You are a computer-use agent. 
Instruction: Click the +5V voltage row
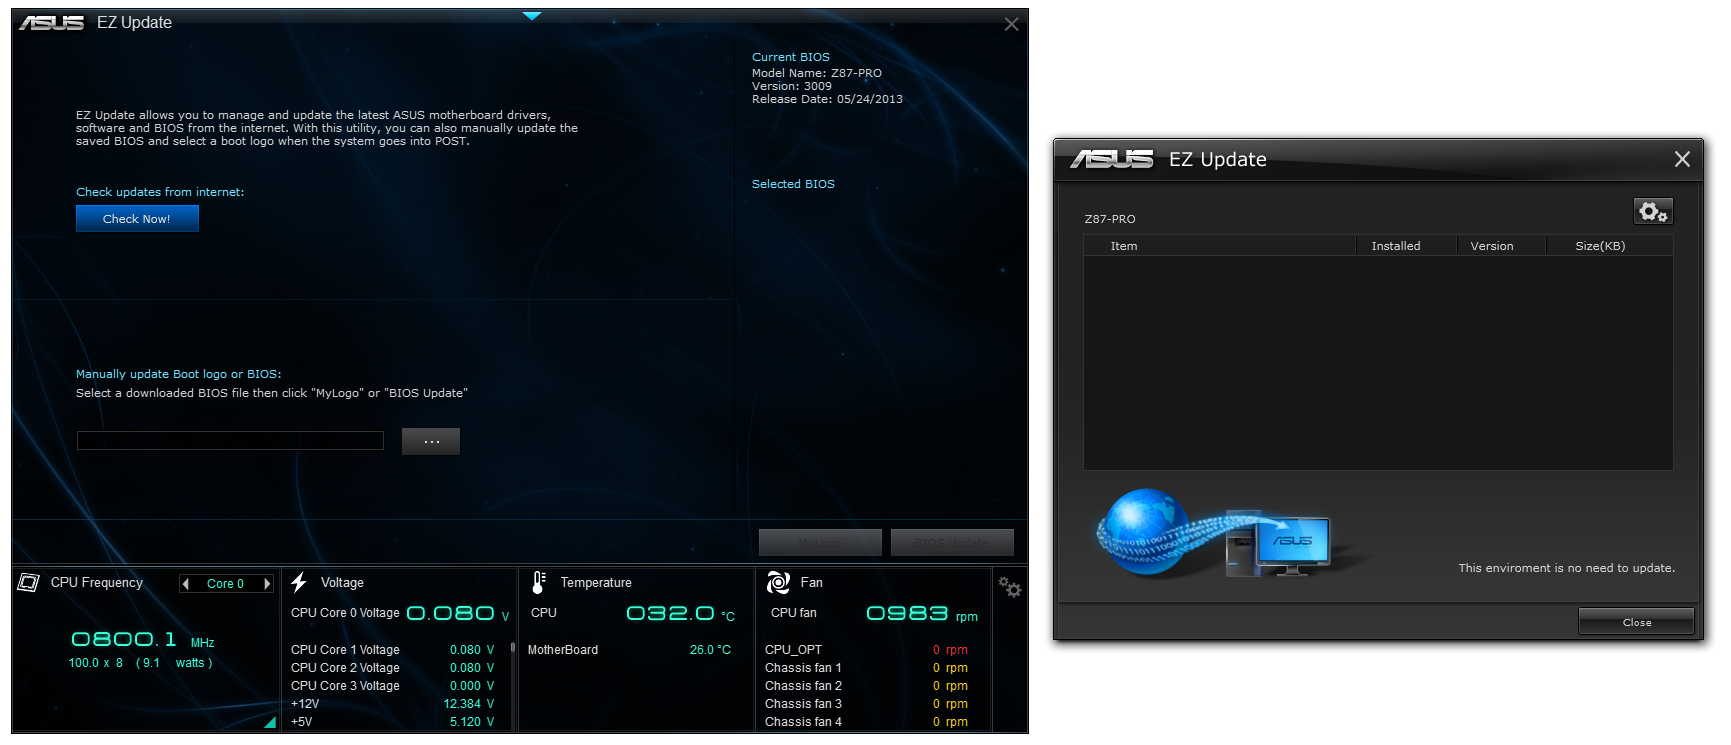[393, 722]
